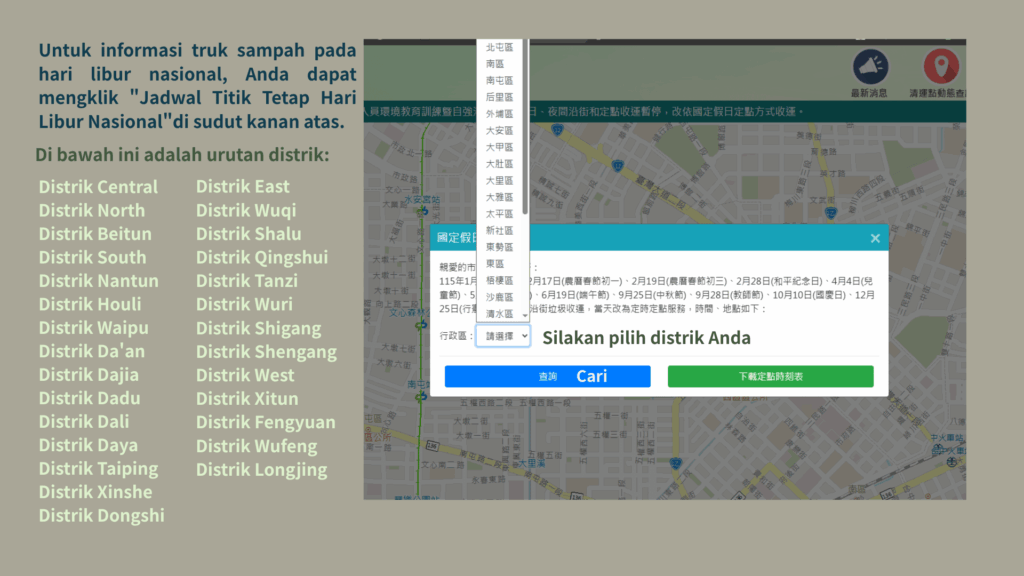This screenshot has width=1024, height=576.
Task: Click the district list scroll-down arrow
Action: 525,316
